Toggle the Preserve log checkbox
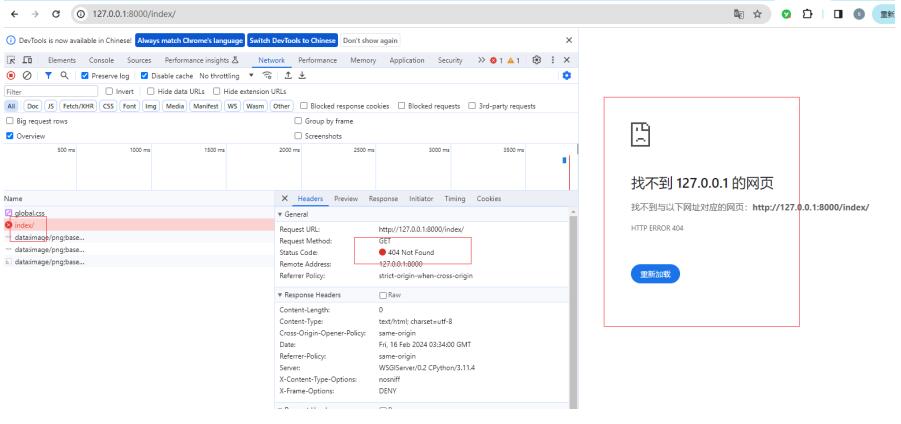Image resolution: width=901 pixels, height=424 pixels. [x=85, y=75]
